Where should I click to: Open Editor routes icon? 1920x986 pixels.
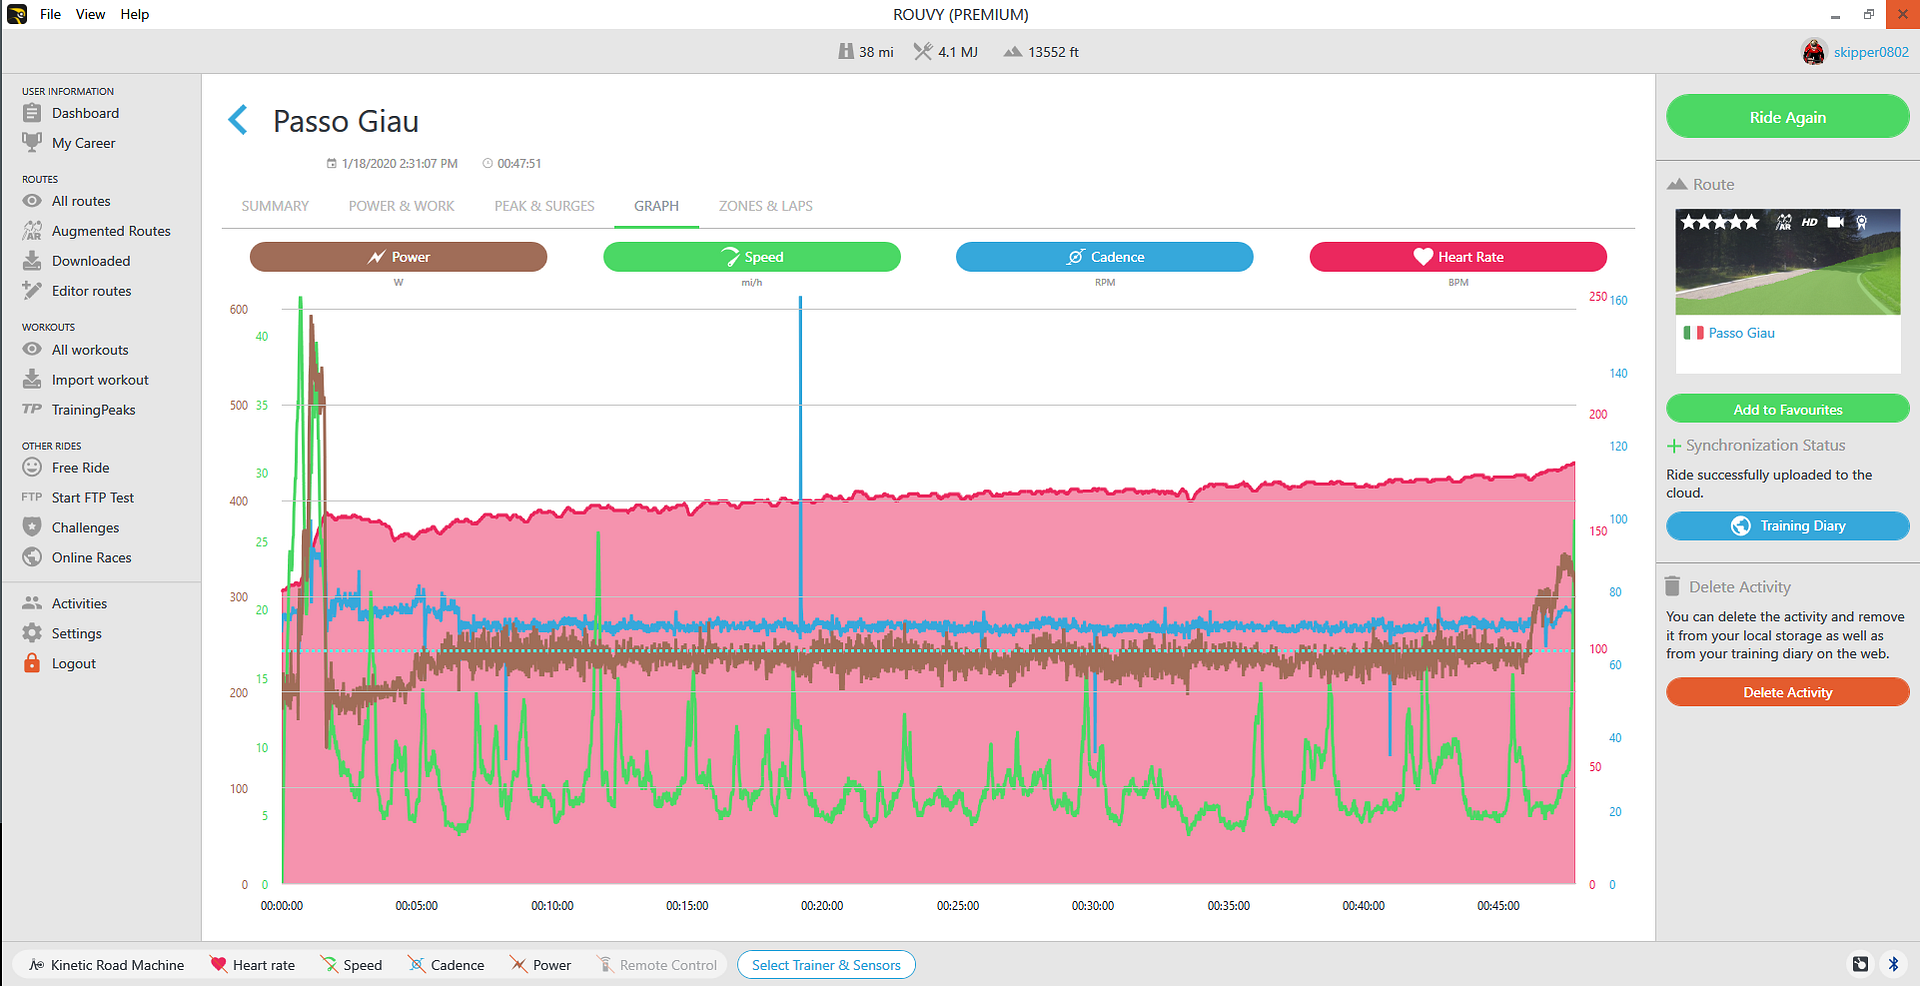point(32,291)
